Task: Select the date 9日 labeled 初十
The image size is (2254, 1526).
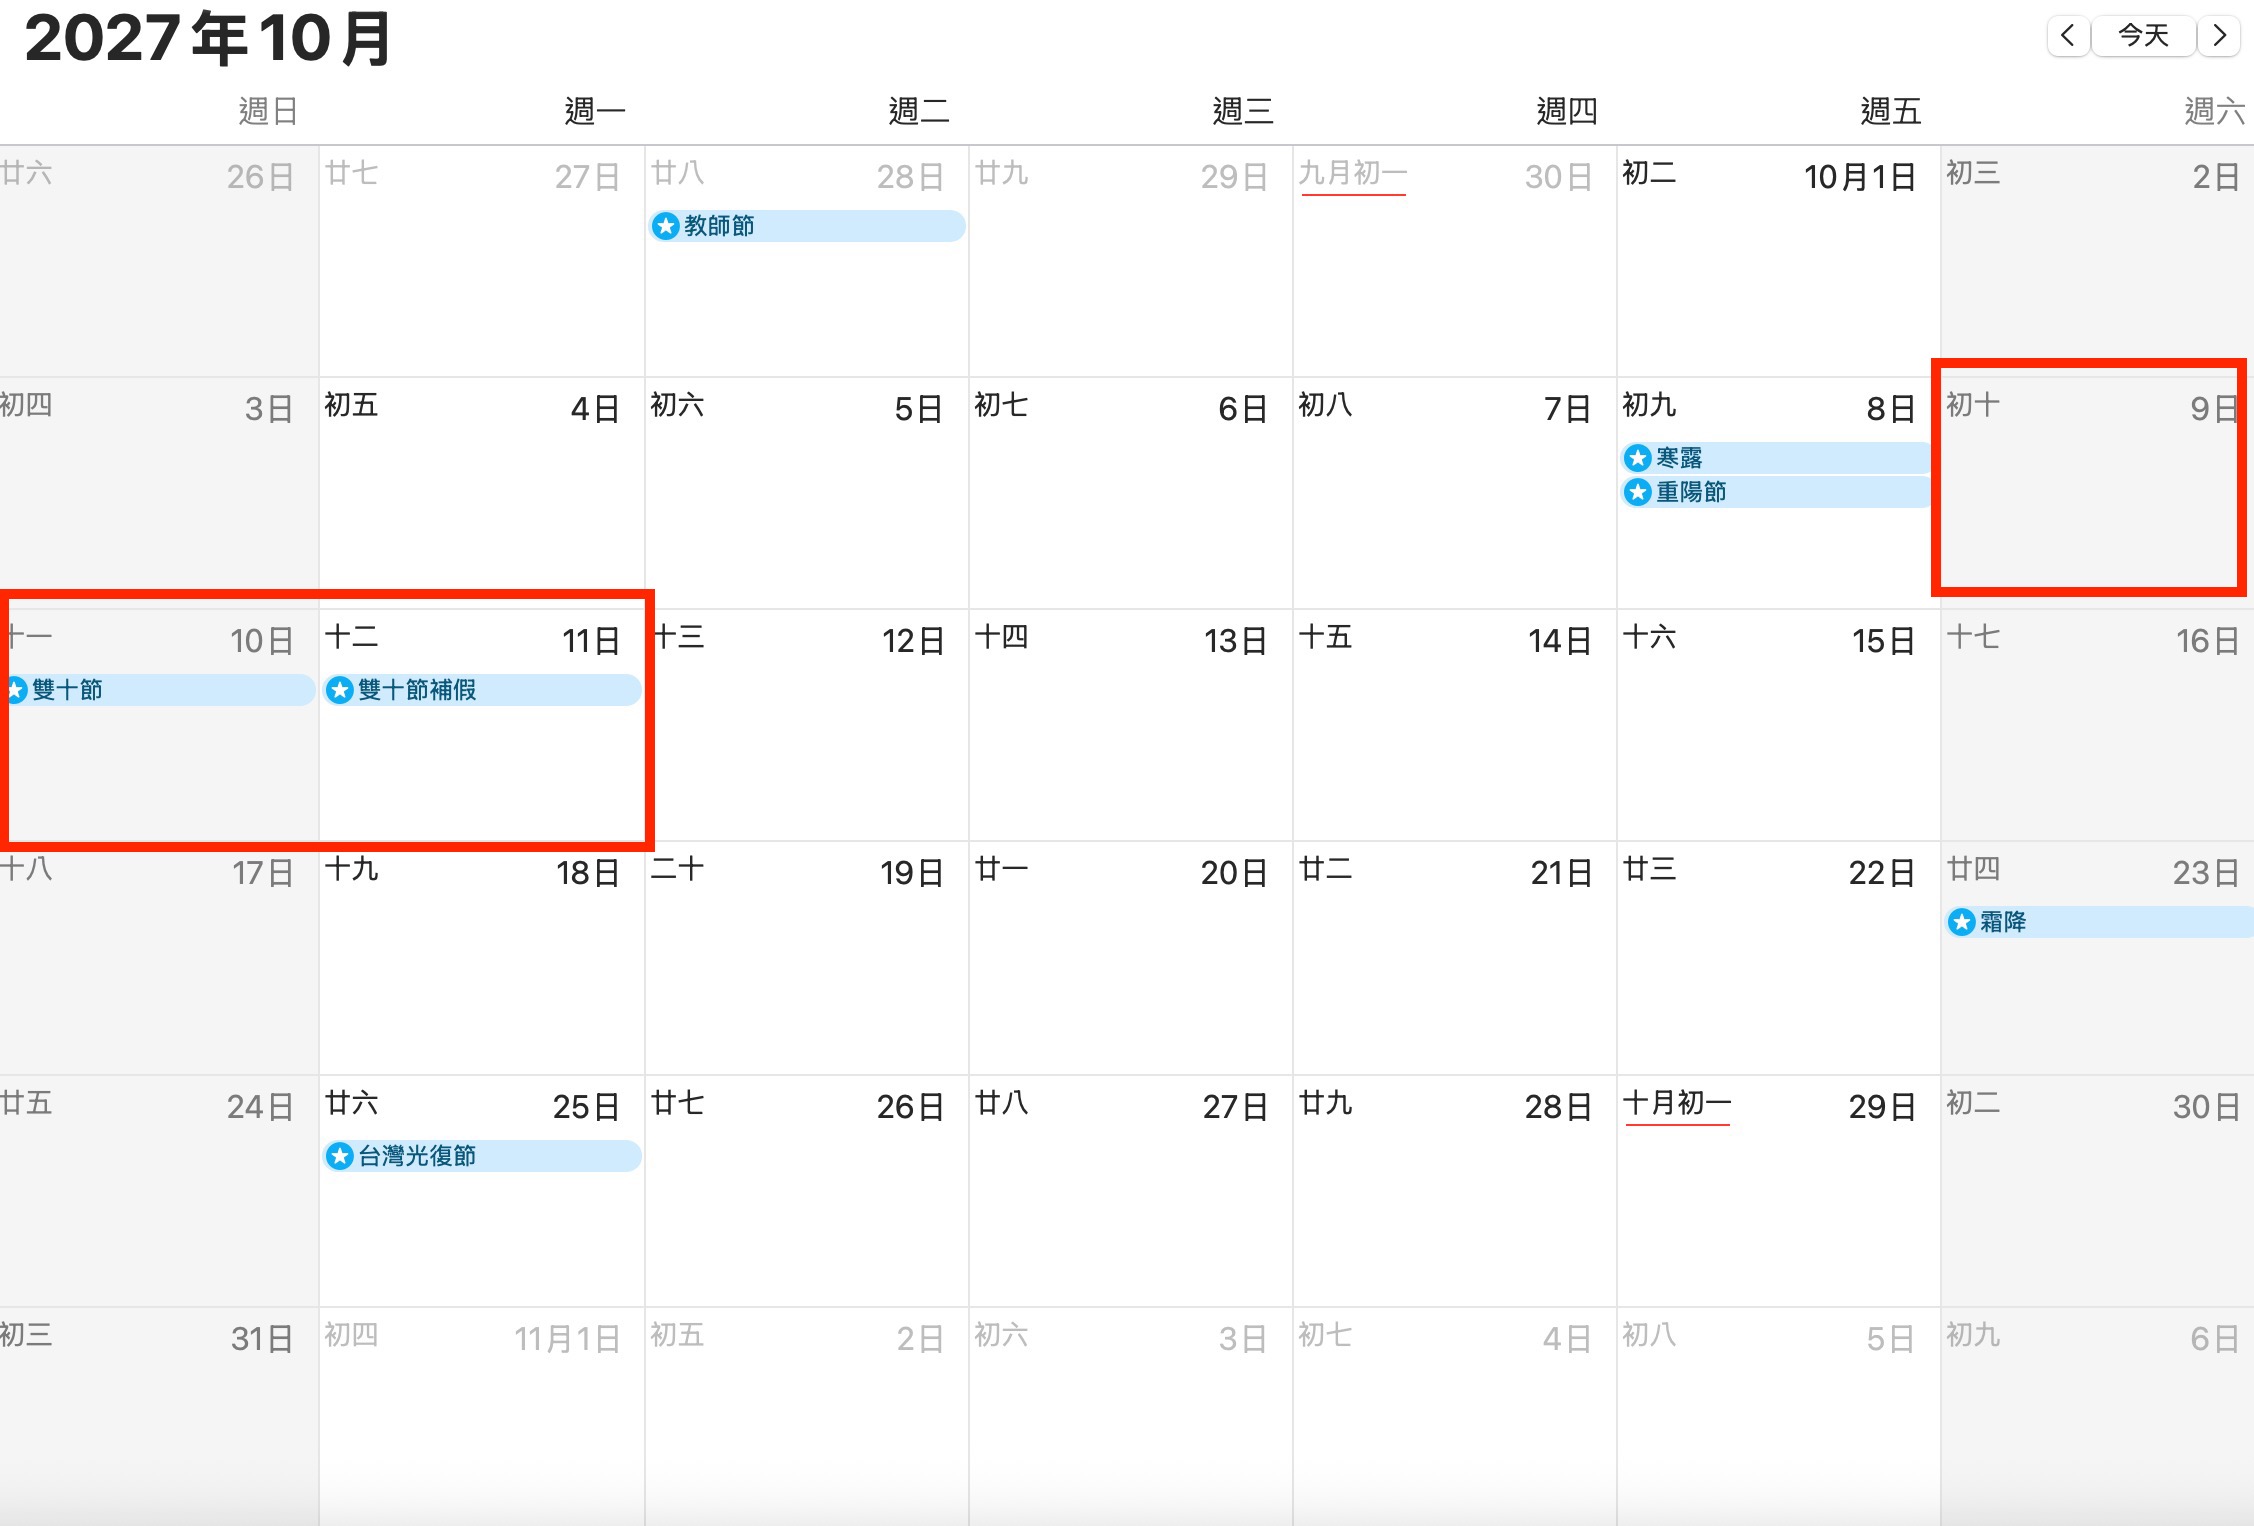Action: tap(2214, 409)
